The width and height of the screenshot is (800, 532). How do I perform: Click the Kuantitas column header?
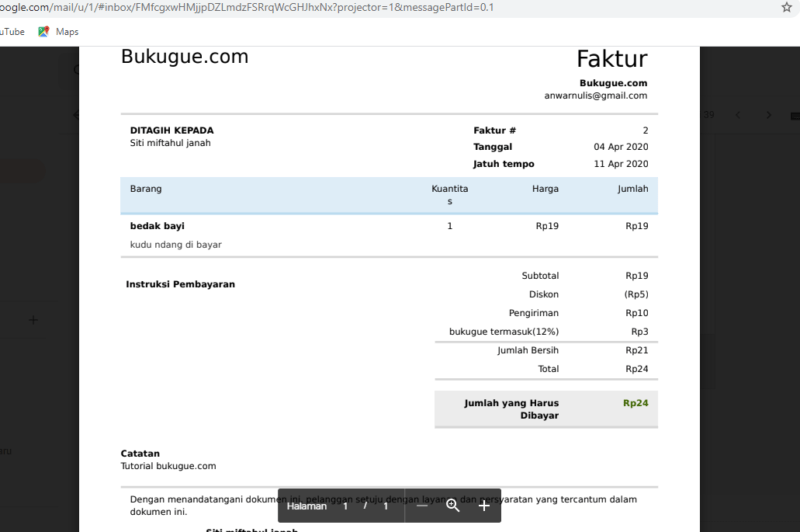tap(449, 195)
